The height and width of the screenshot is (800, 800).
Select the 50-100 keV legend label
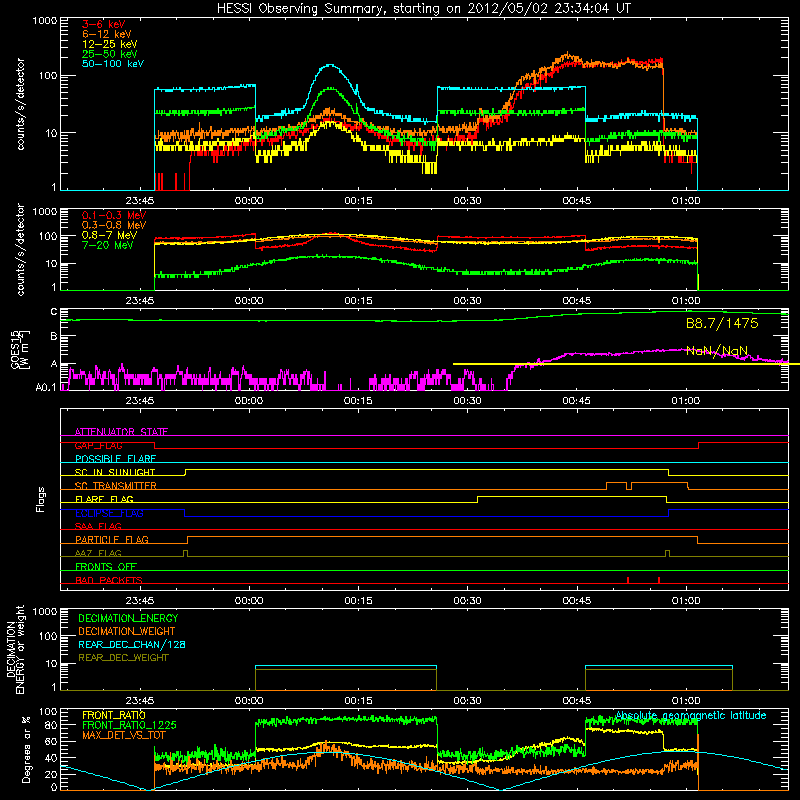point(113,64)
